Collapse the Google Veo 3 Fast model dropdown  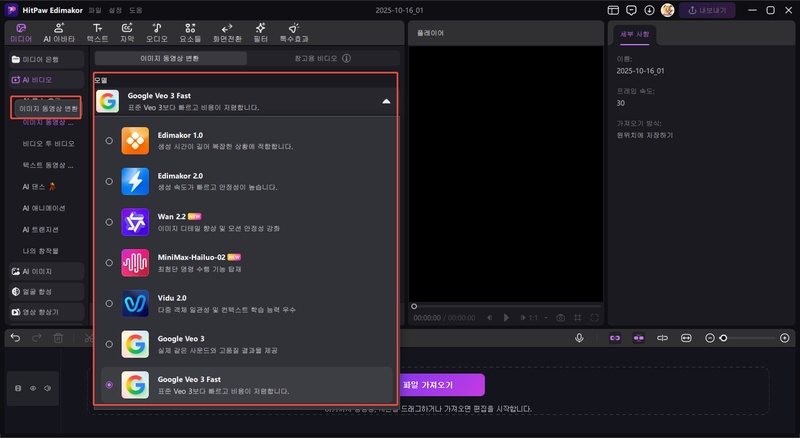coord(385,101)
